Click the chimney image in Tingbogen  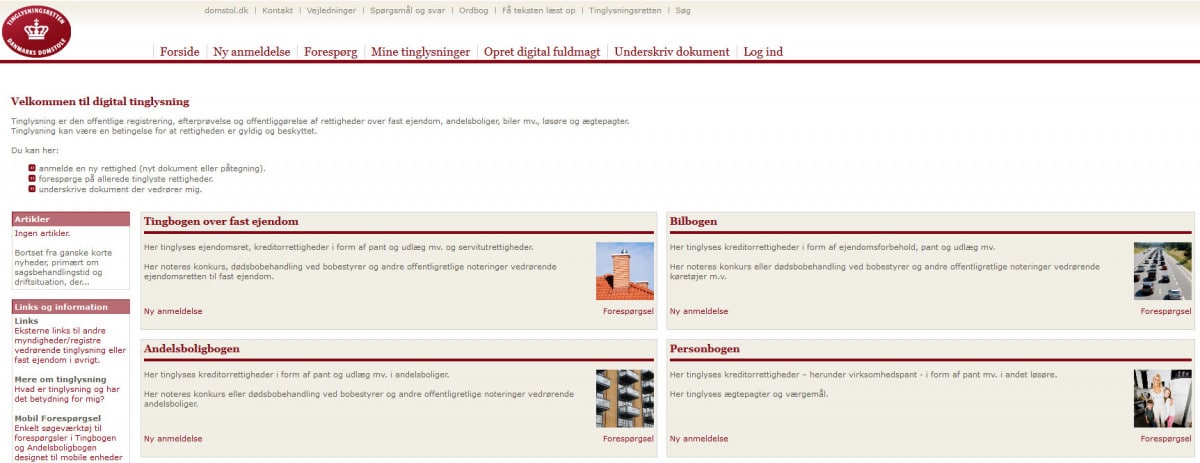pos(625,271)
